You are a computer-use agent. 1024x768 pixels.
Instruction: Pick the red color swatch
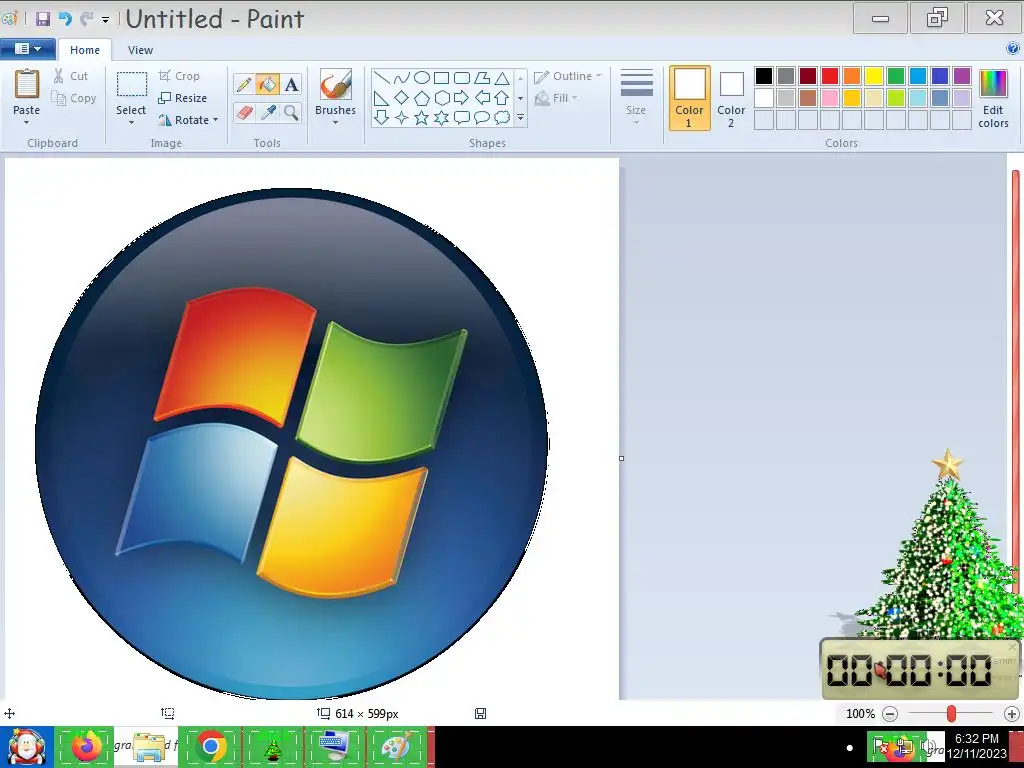click(x=829, y=76)
